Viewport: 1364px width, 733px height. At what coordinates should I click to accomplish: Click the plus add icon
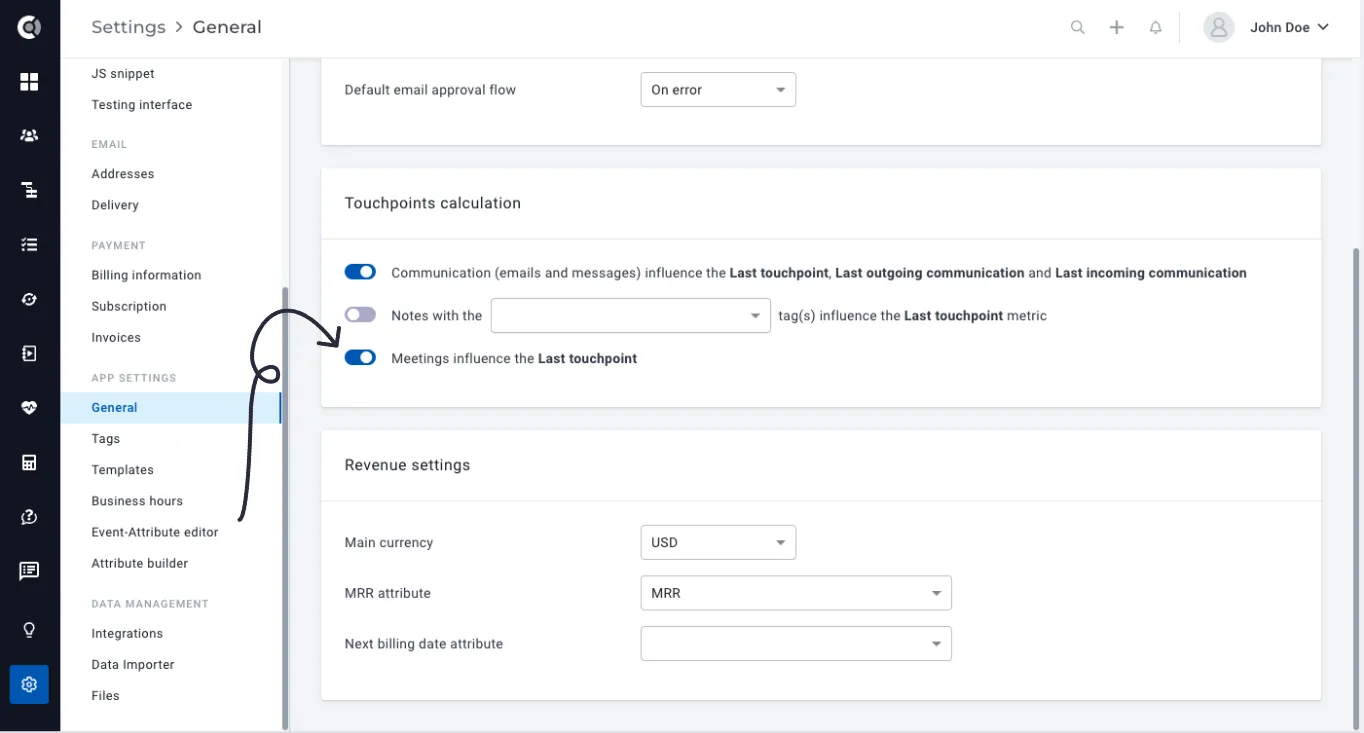pyautogui.click(x=1117, y=28)
